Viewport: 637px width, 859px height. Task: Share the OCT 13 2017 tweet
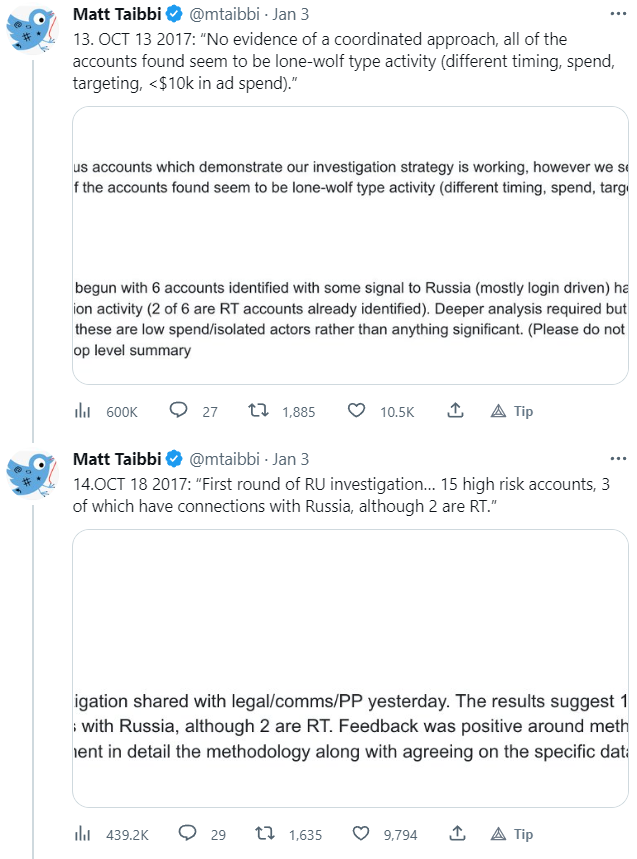click(455, 411)
